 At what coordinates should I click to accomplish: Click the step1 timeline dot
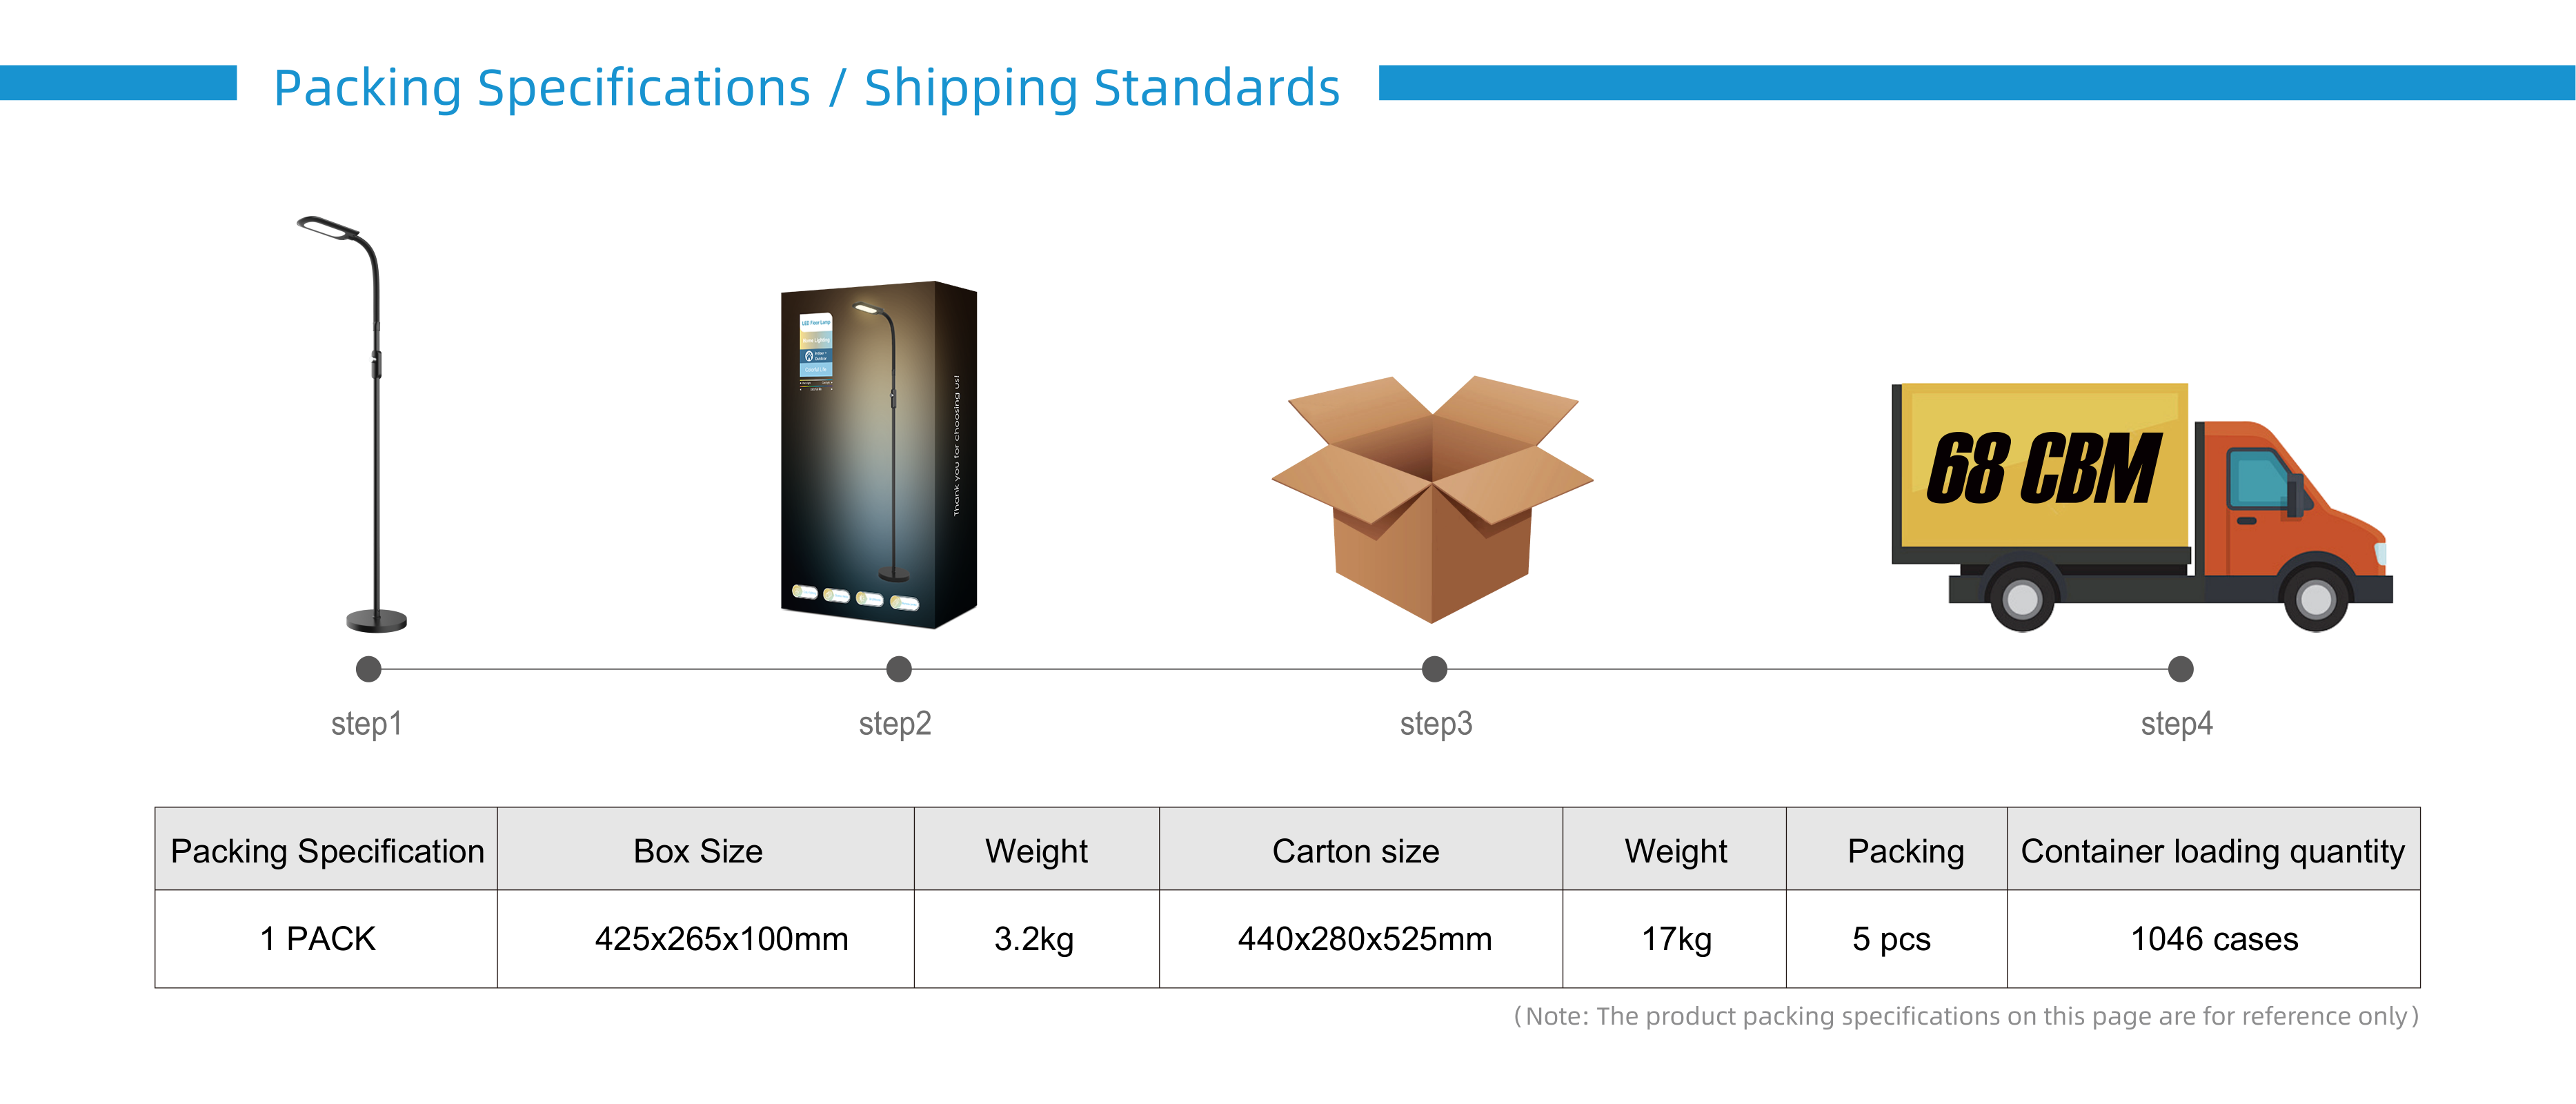click(369, 669)
